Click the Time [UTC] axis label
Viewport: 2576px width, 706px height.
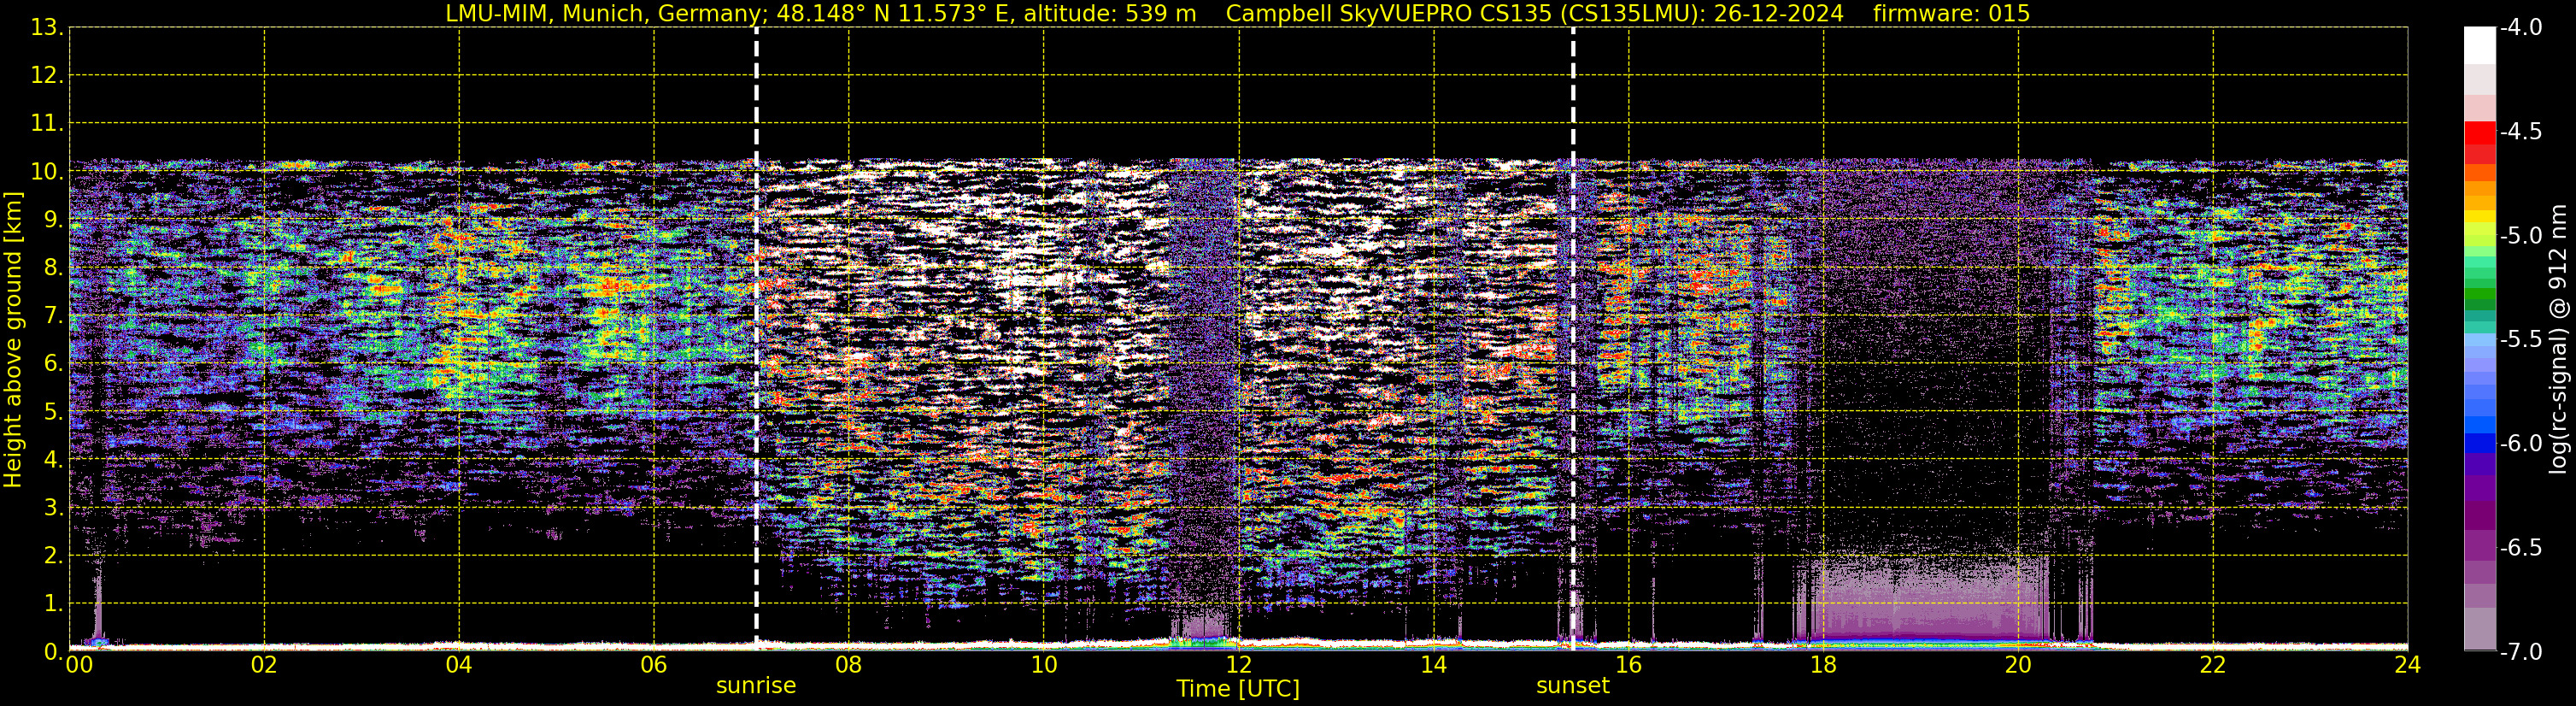click(1238, 689)
